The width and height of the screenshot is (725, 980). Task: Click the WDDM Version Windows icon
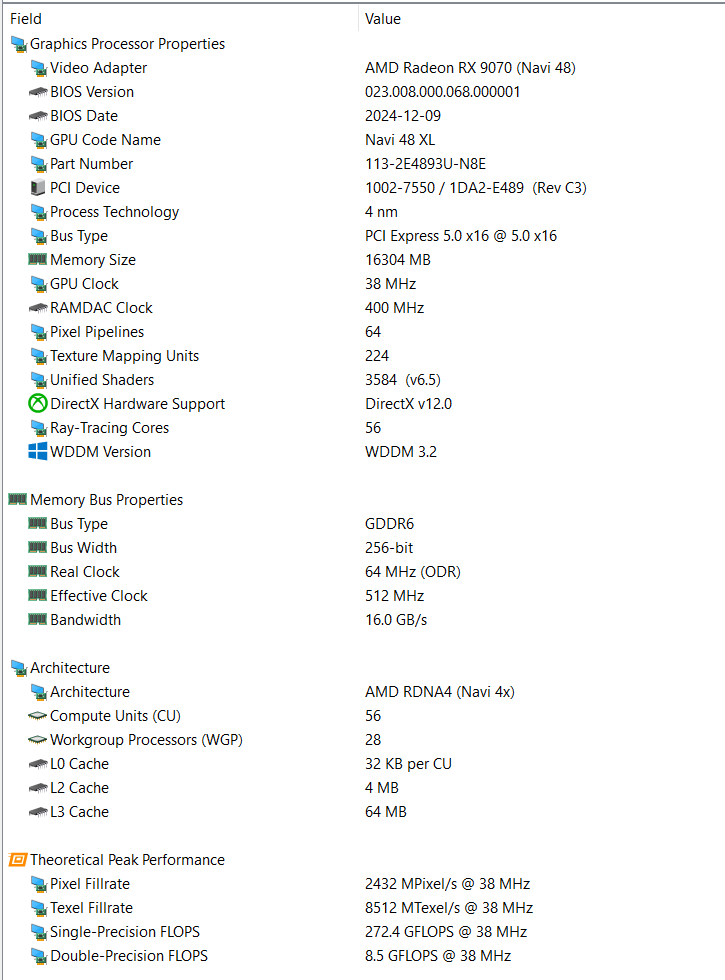point(38,451)
